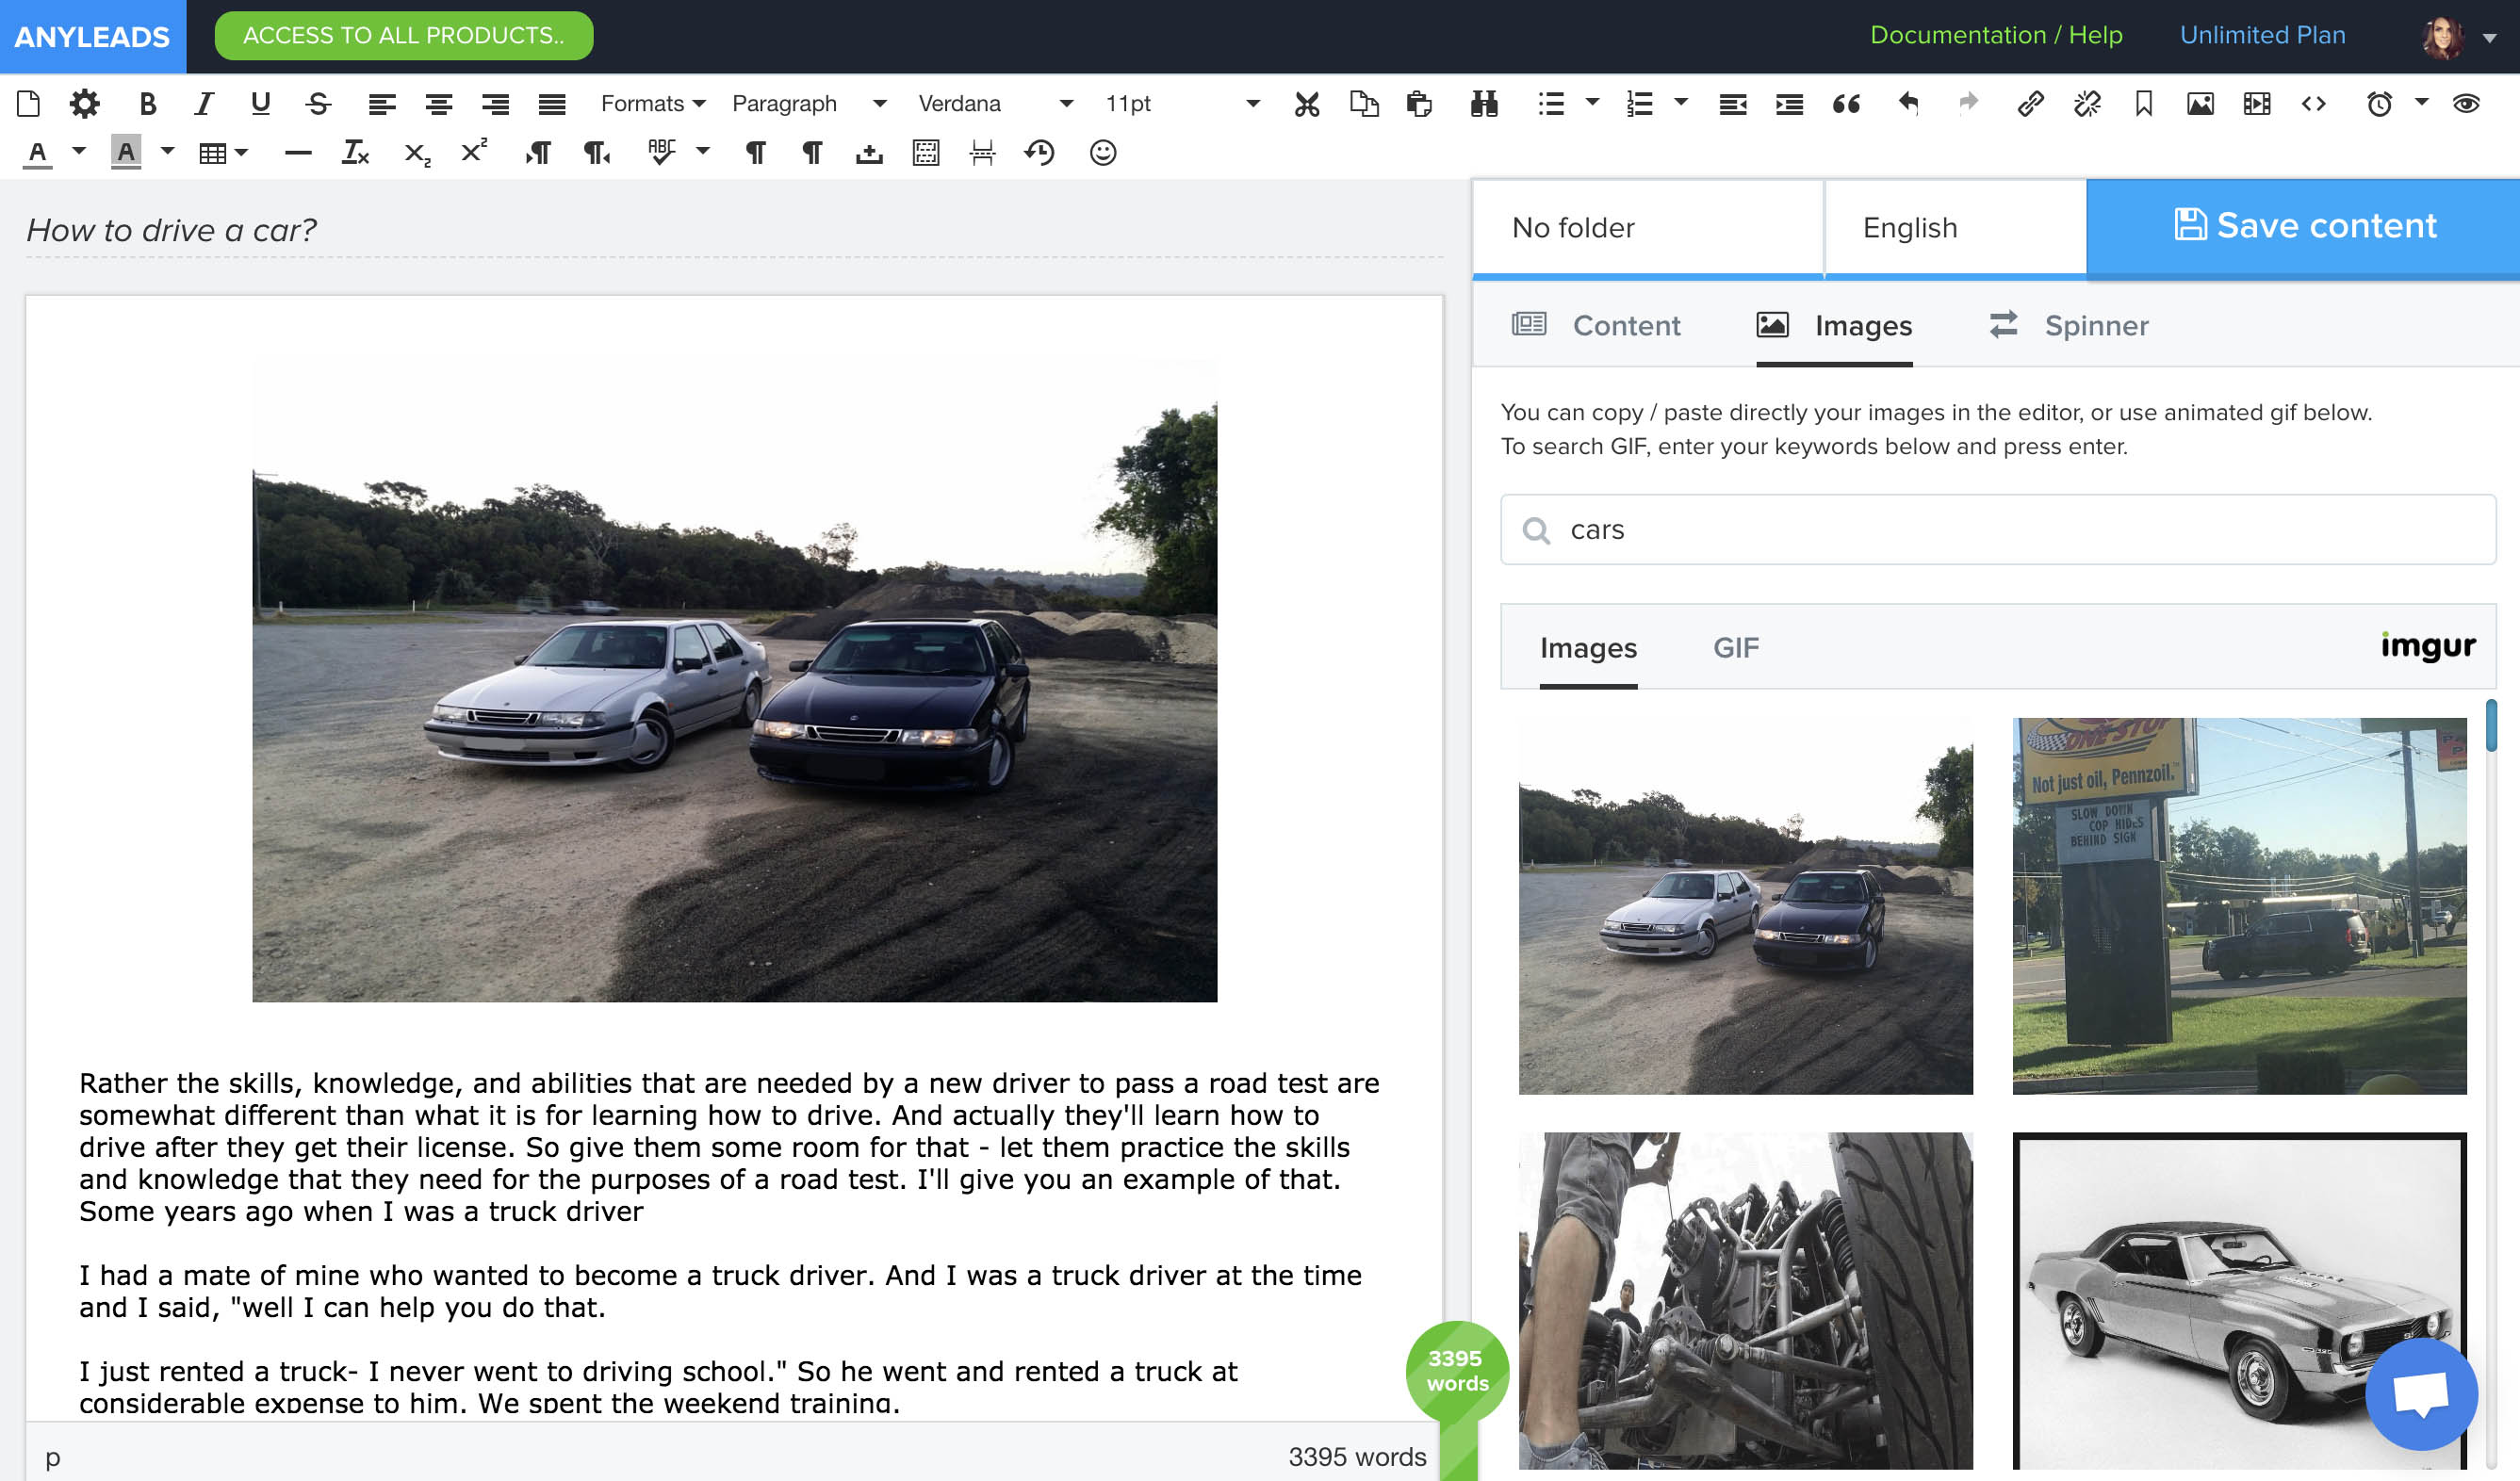
Task: Open the table insert dropdown
Action: click(224, 153)
